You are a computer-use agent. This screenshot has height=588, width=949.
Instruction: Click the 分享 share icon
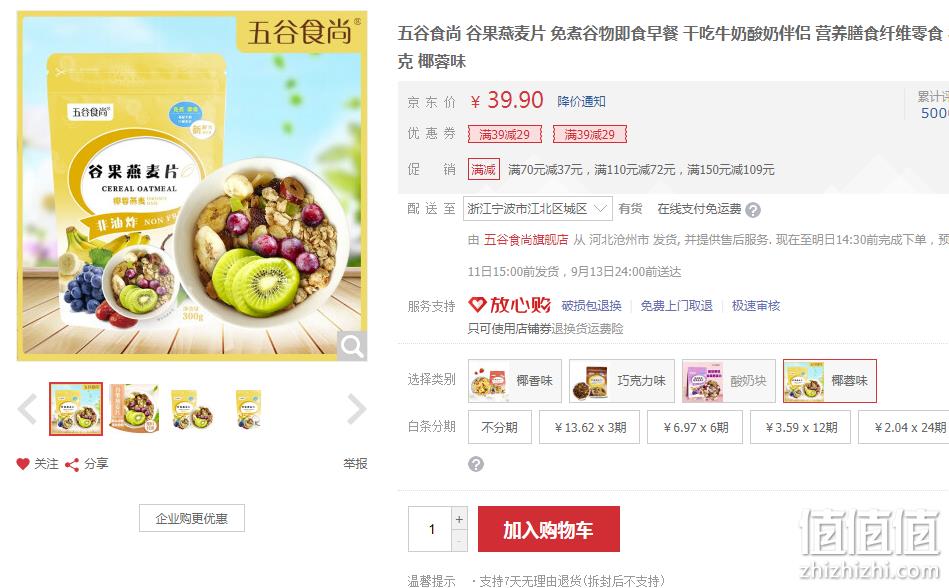72,465
